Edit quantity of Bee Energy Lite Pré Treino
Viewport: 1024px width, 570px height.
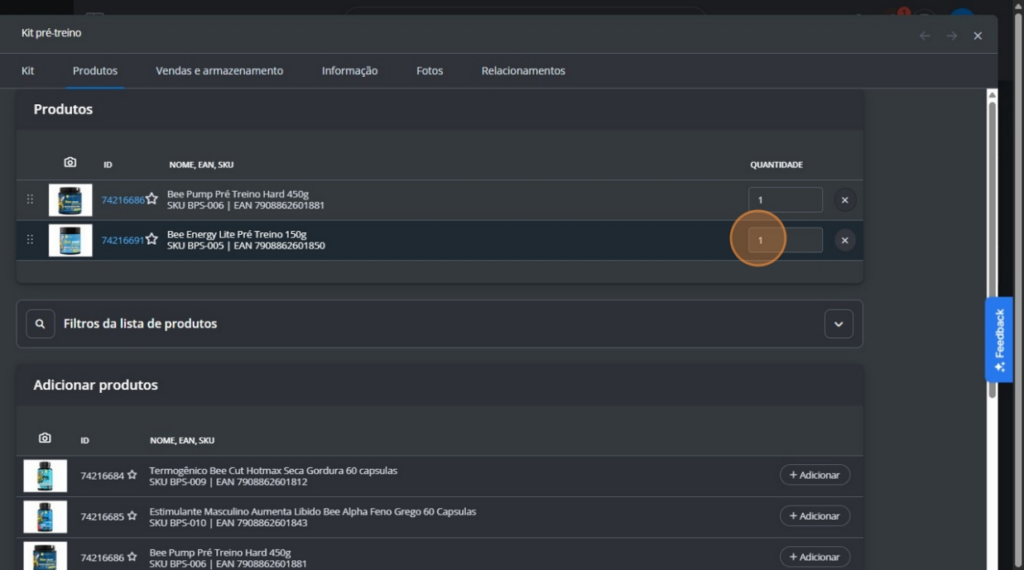tap(785, 240)
